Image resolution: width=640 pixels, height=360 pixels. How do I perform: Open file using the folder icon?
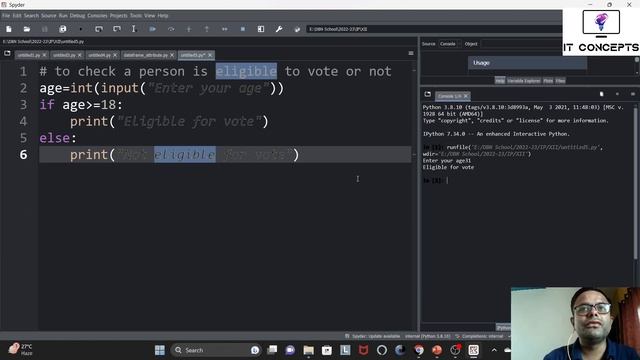click(x=27, y=29)
